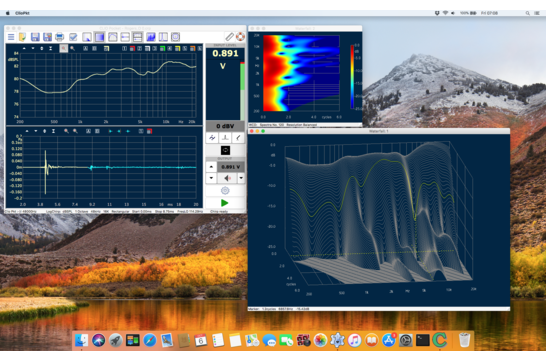Click the color scale bar in Waterfall 2 window

pos(352,77)
